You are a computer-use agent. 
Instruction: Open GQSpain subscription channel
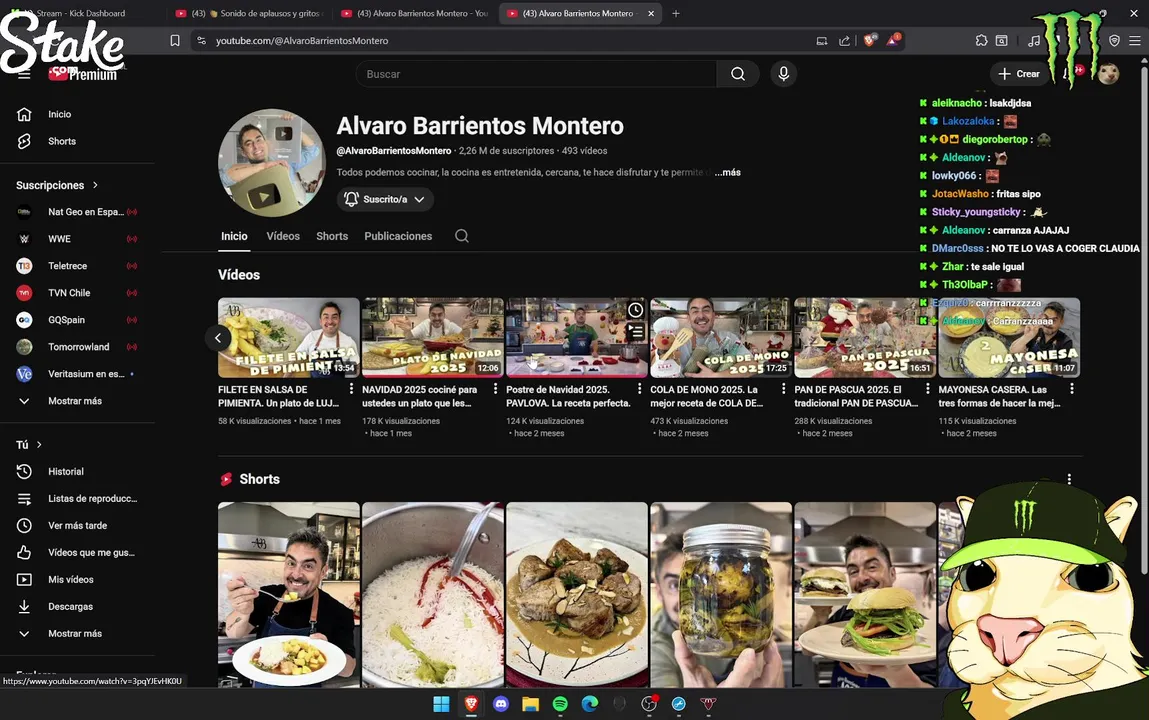(x=77, y=320)
